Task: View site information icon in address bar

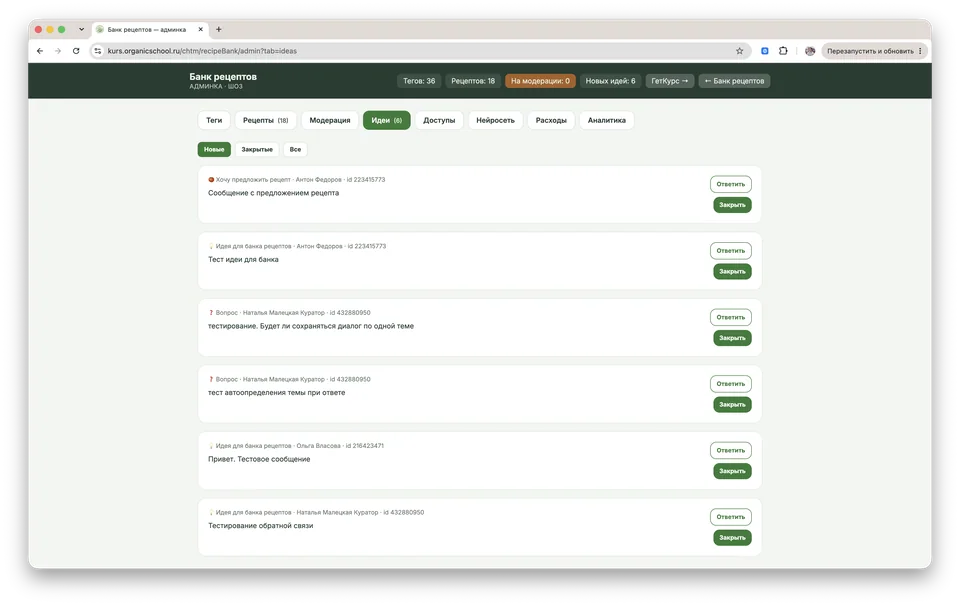Action: tap(98, 51)
